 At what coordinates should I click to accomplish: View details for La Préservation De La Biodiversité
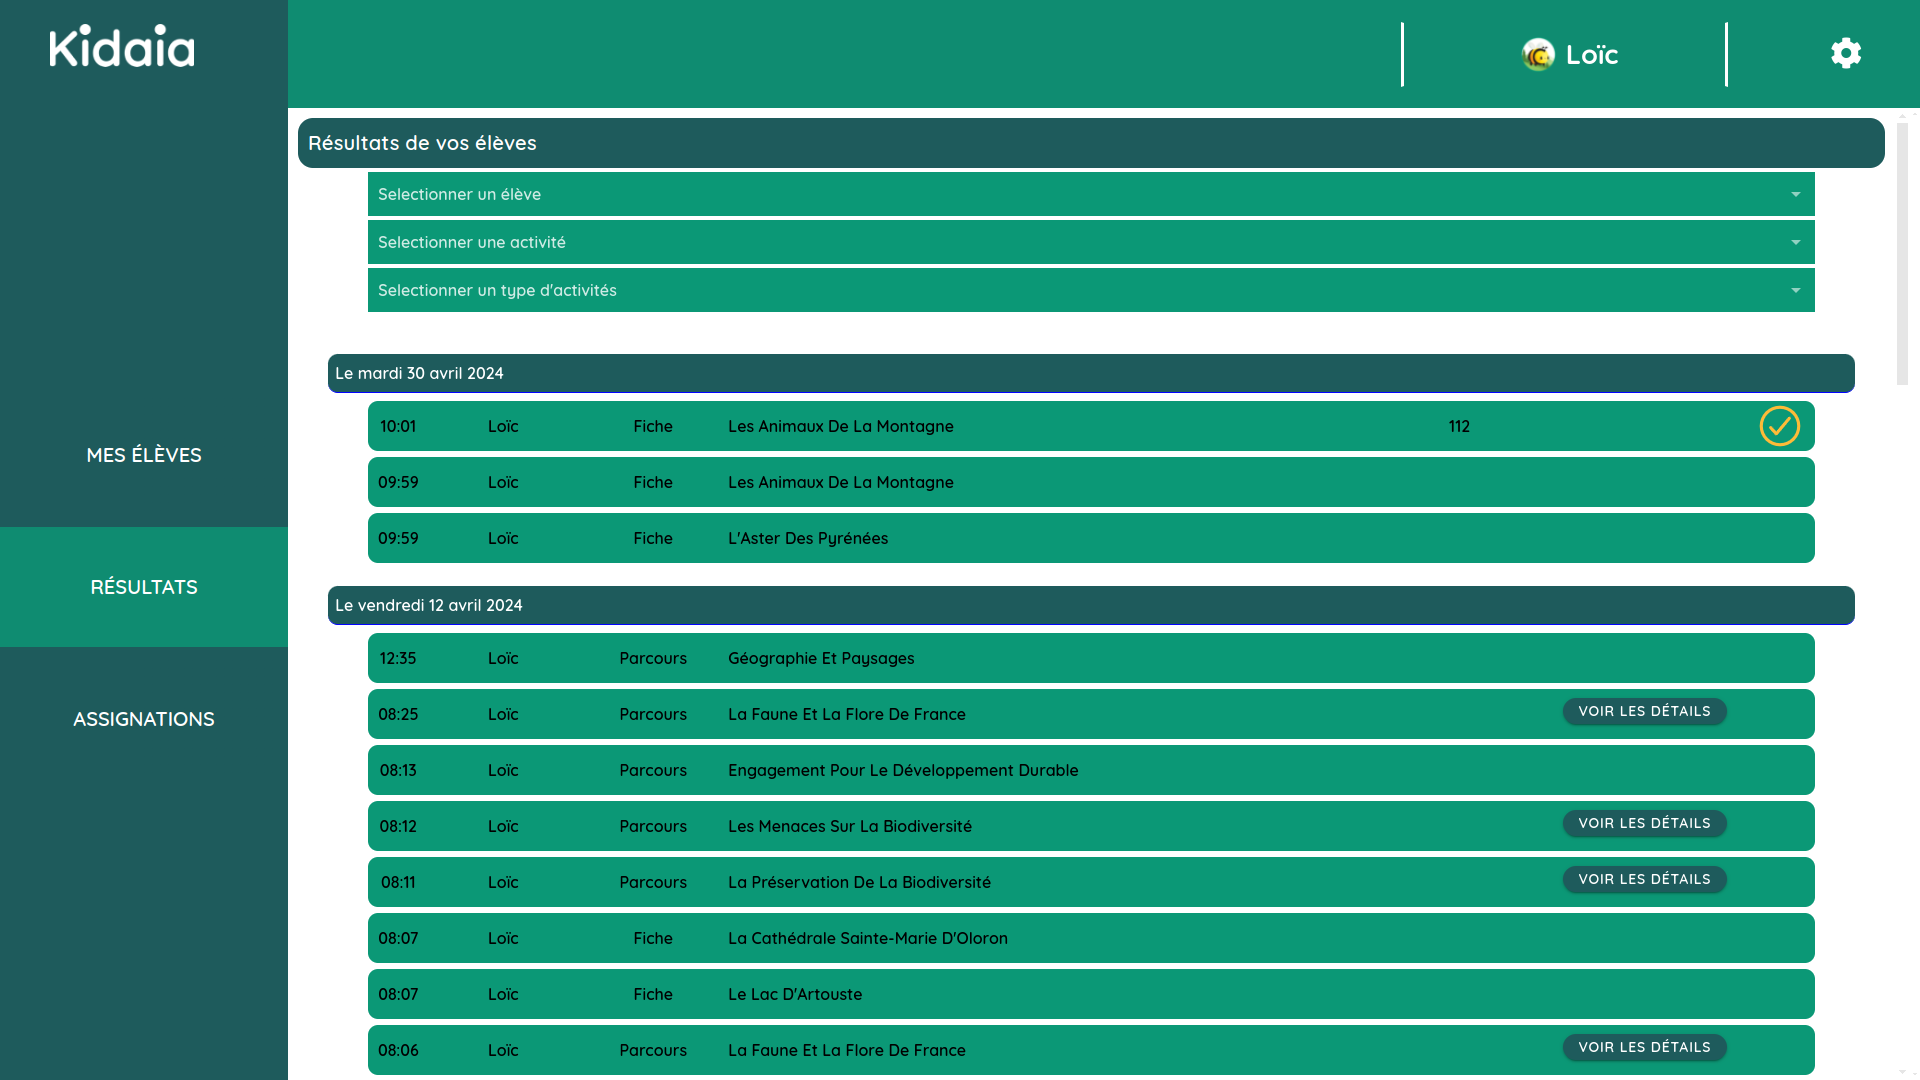[1644, 880]
